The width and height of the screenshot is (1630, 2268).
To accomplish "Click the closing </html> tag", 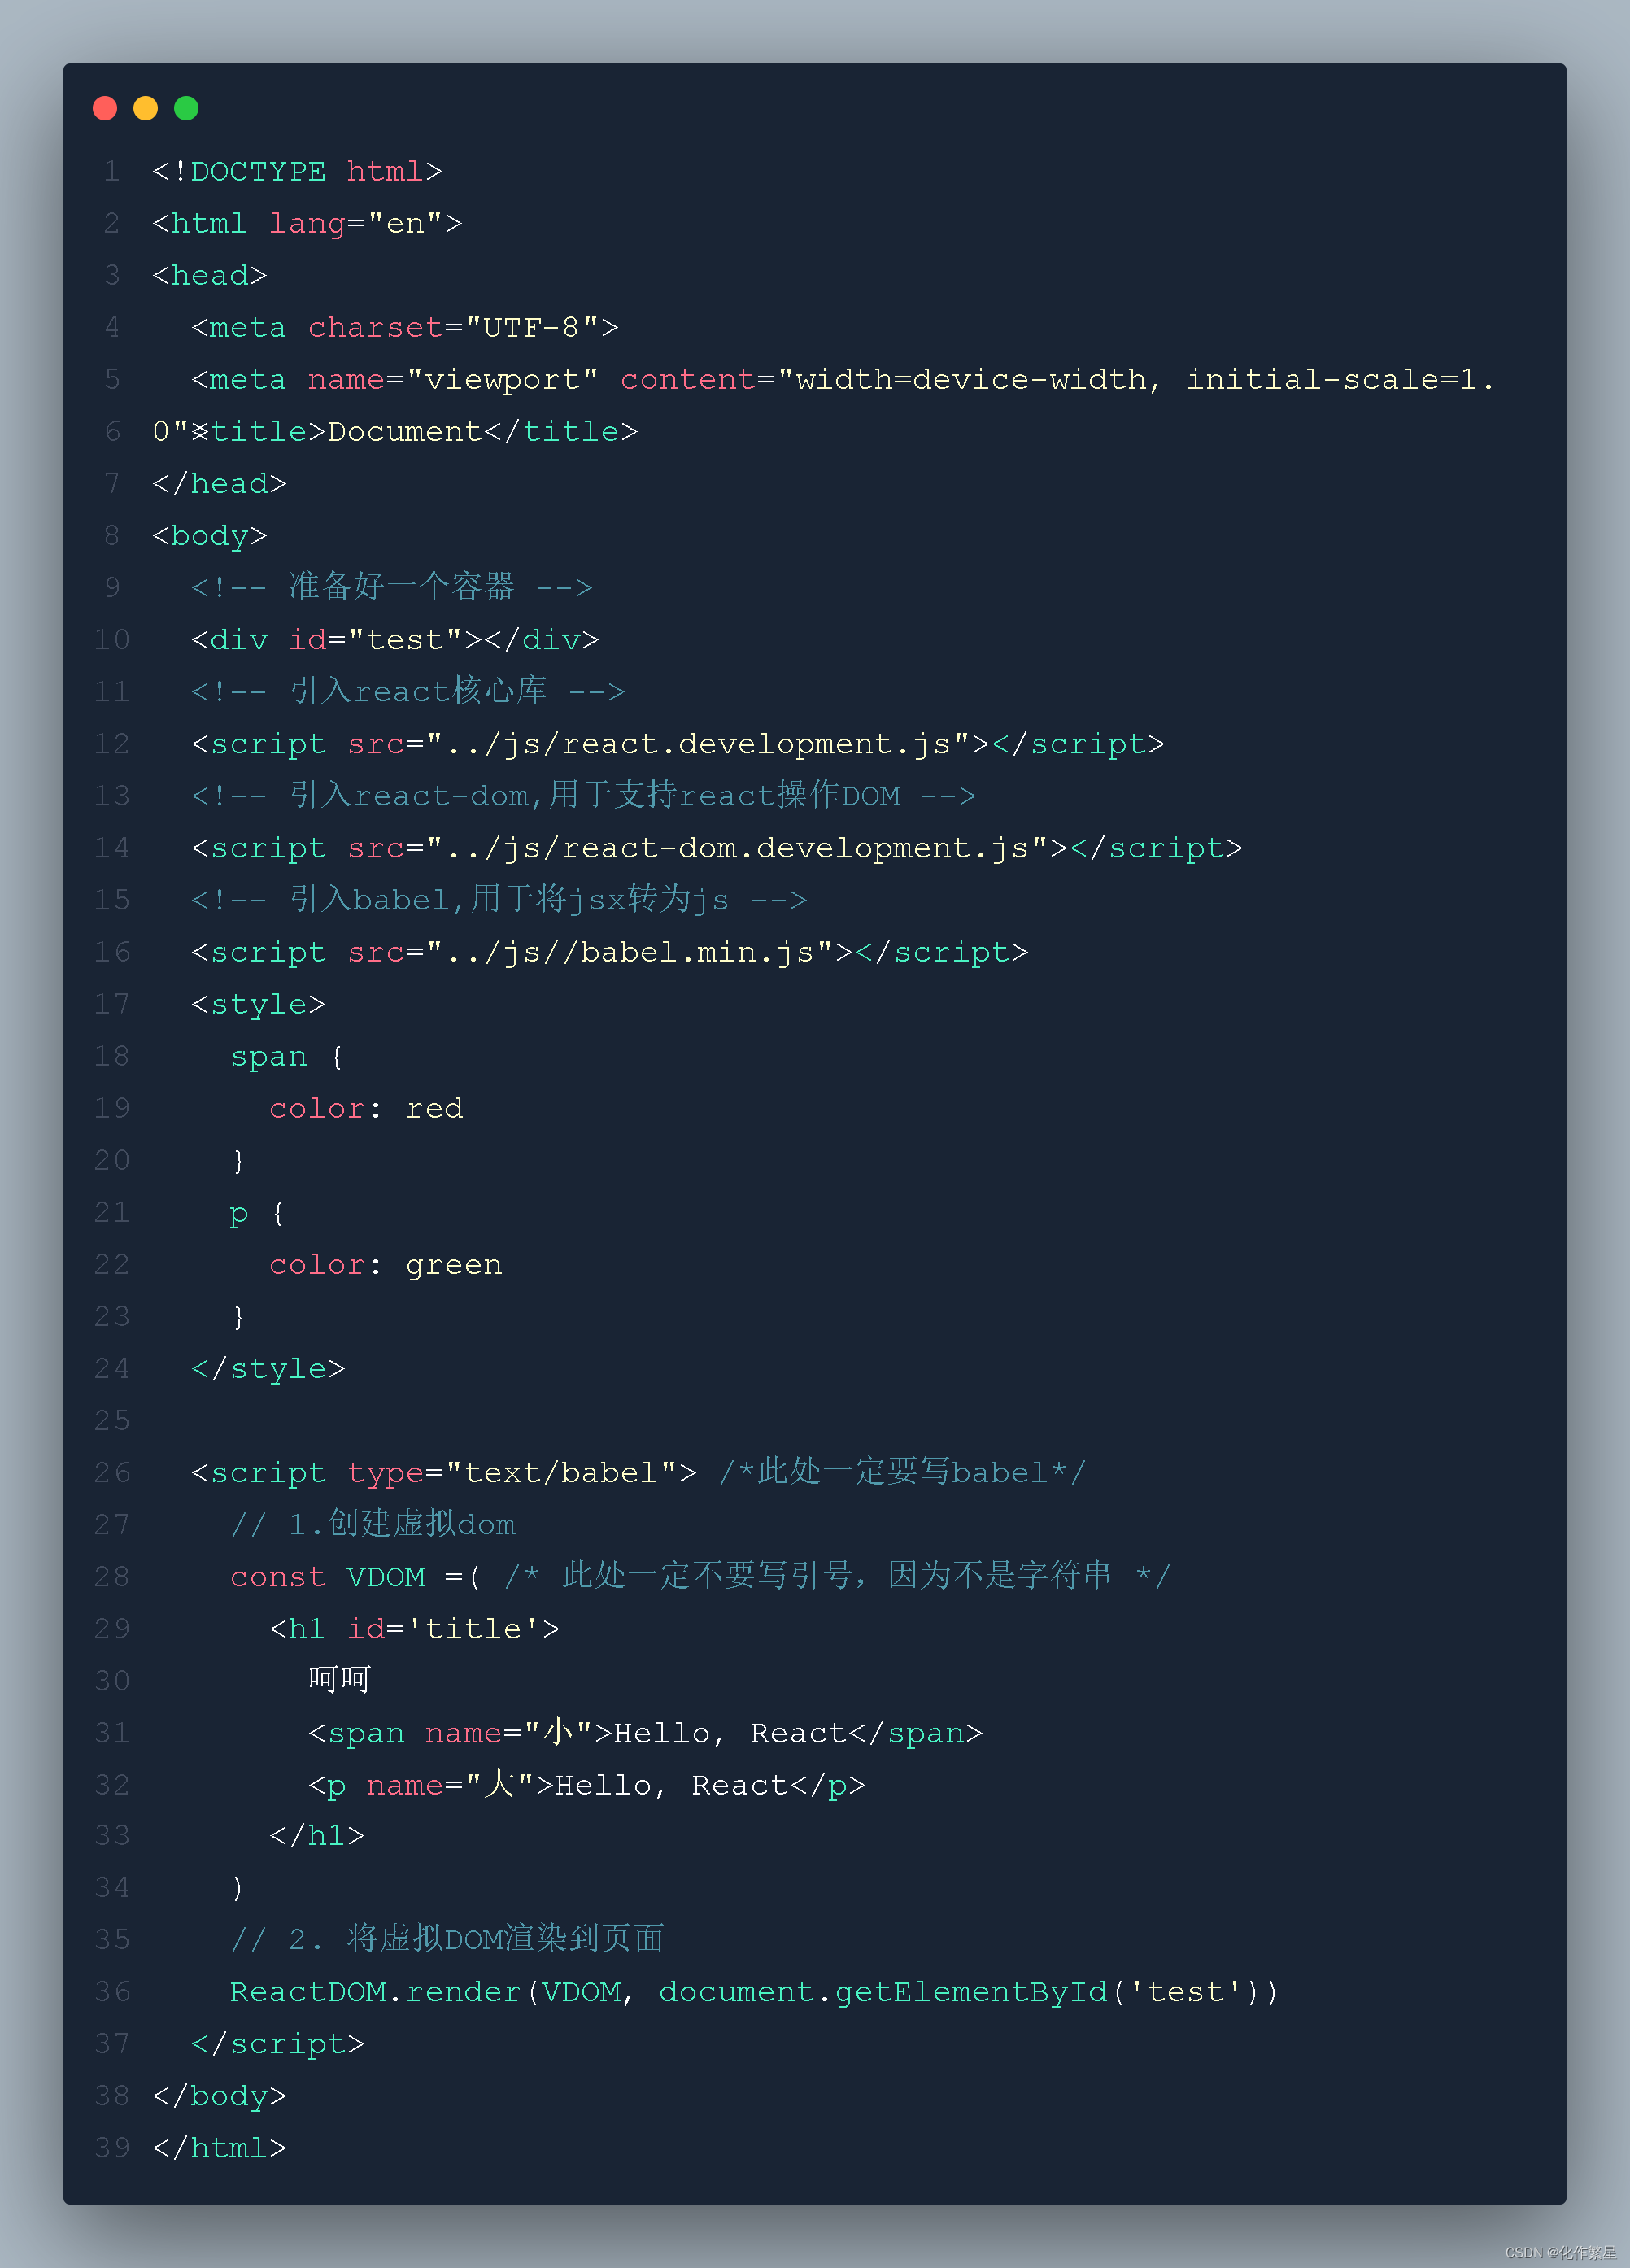I will click(219, 2148).
